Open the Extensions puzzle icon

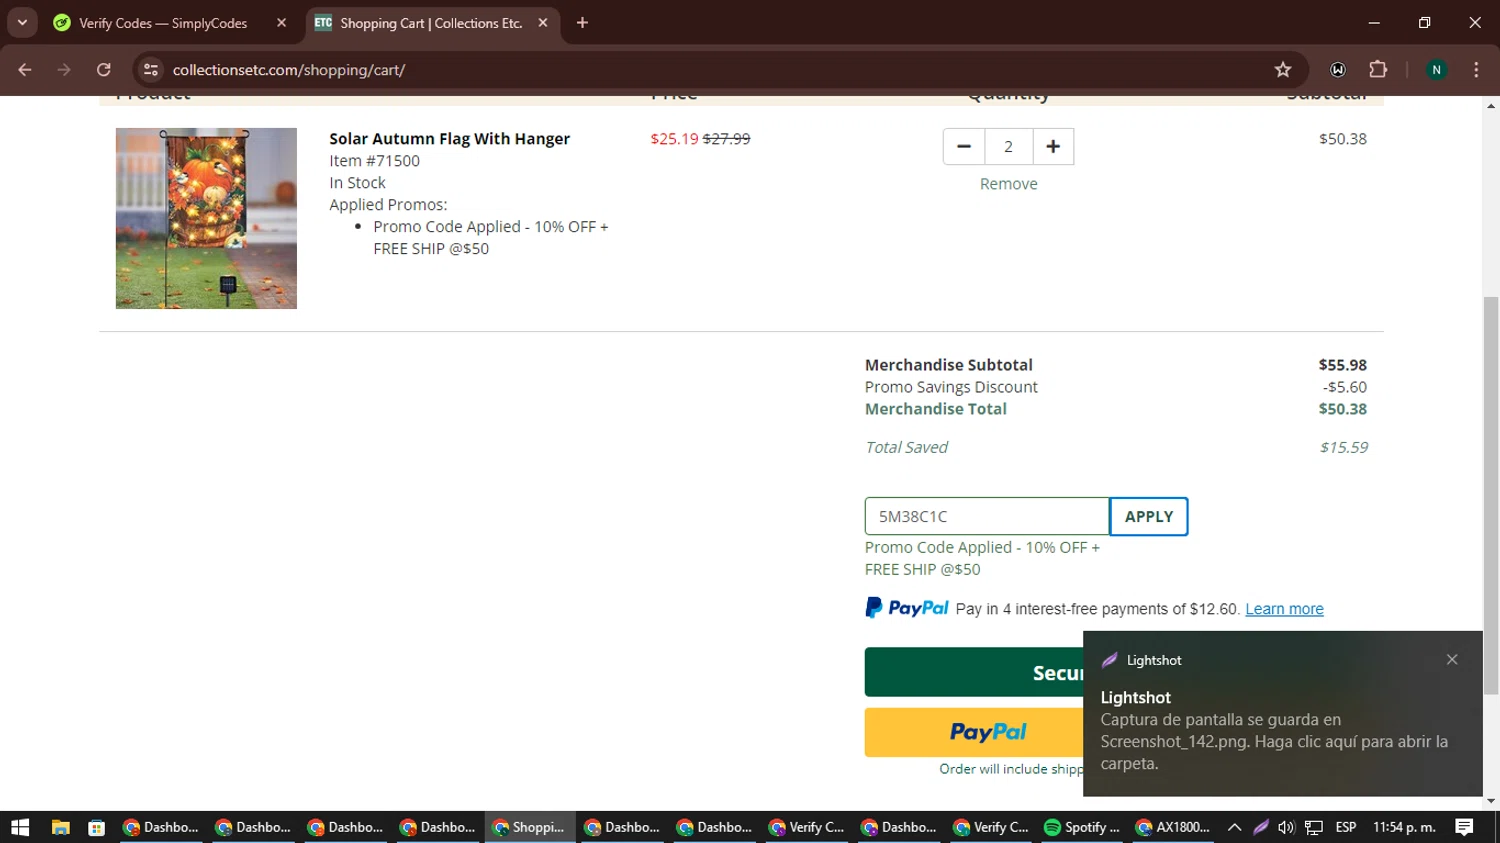tap(1378, 69)
